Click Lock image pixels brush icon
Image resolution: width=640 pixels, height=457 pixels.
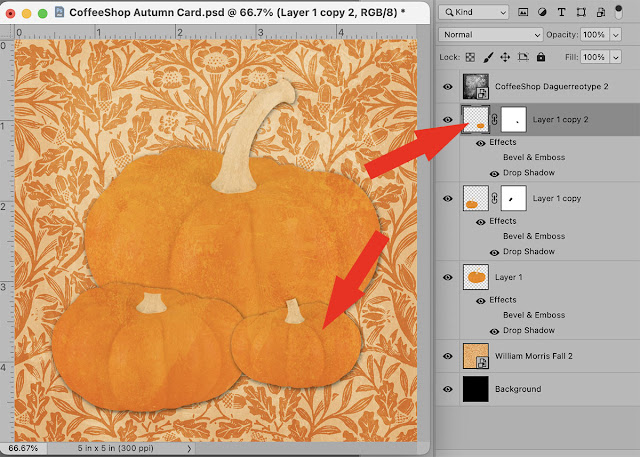click(488, 57)
